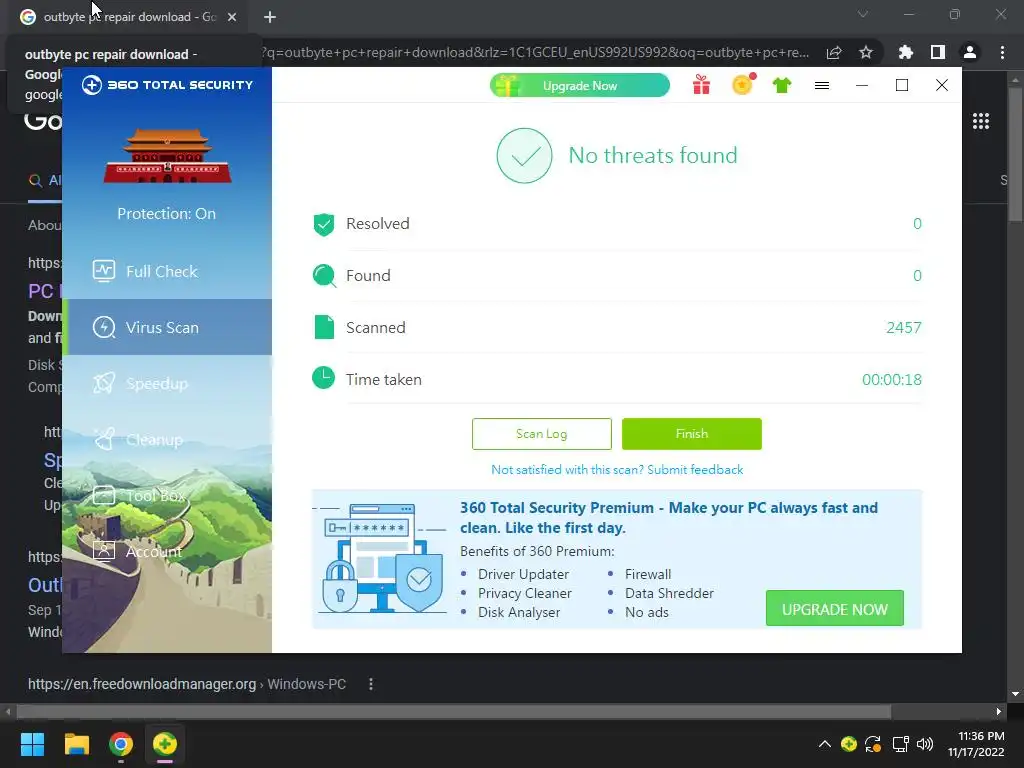
Task: Open Cleanup in sidebar
Action: pos(167,440)
